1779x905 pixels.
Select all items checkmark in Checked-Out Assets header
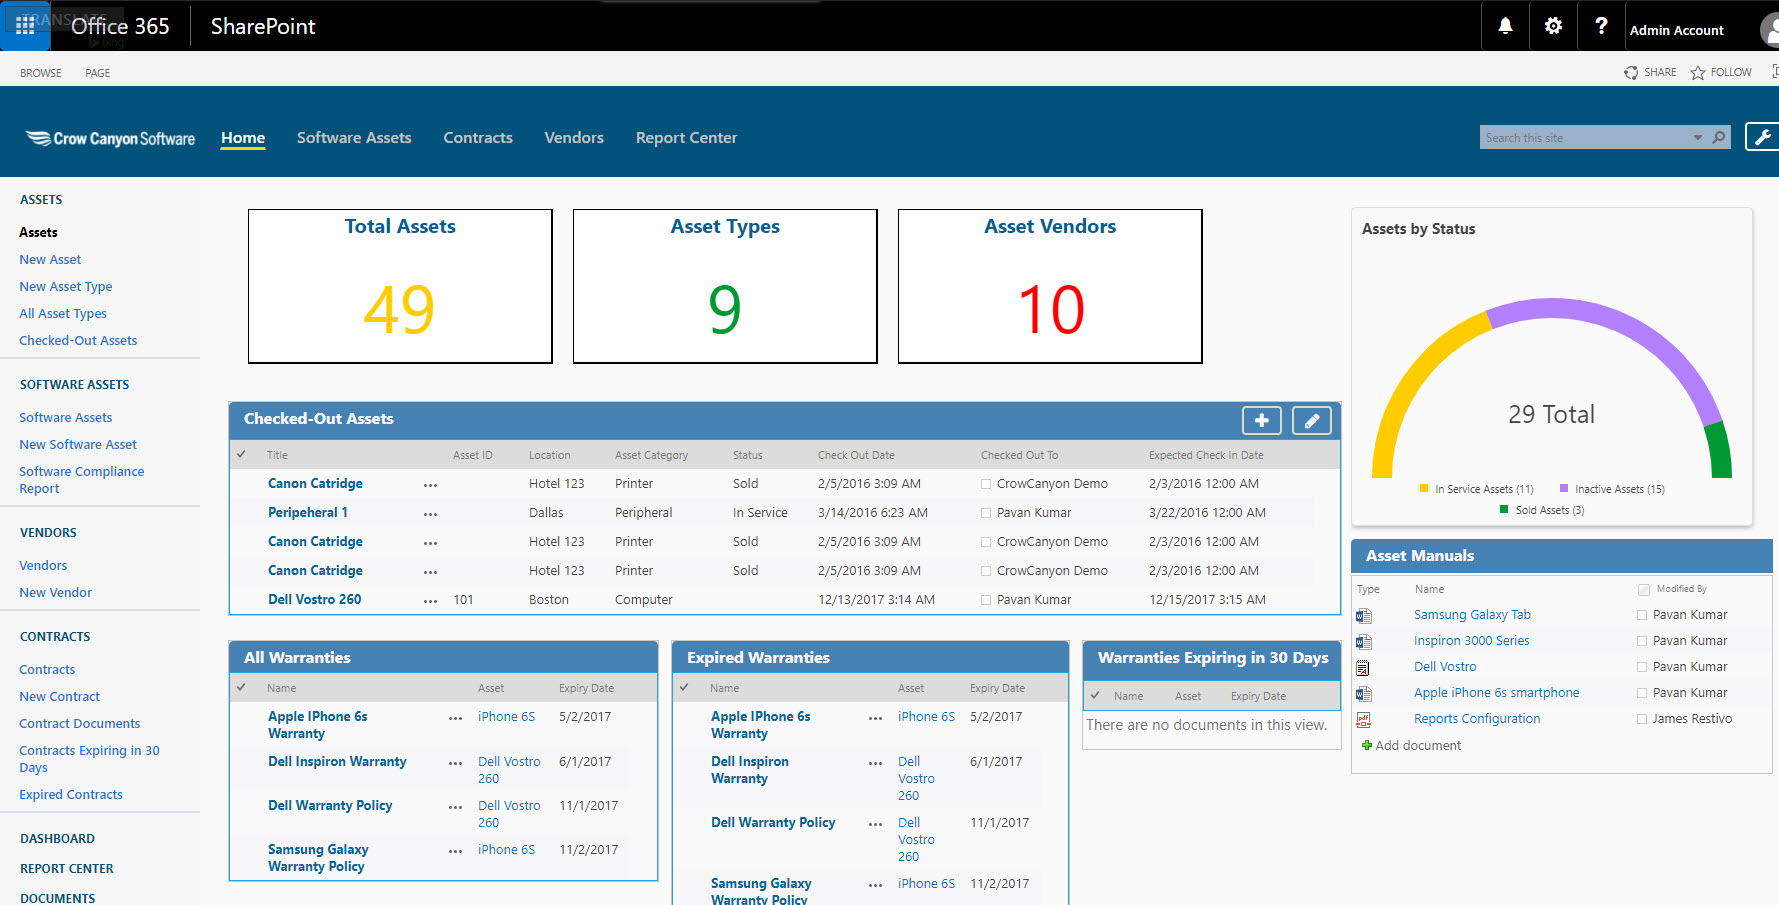click(x=241, y=454)
